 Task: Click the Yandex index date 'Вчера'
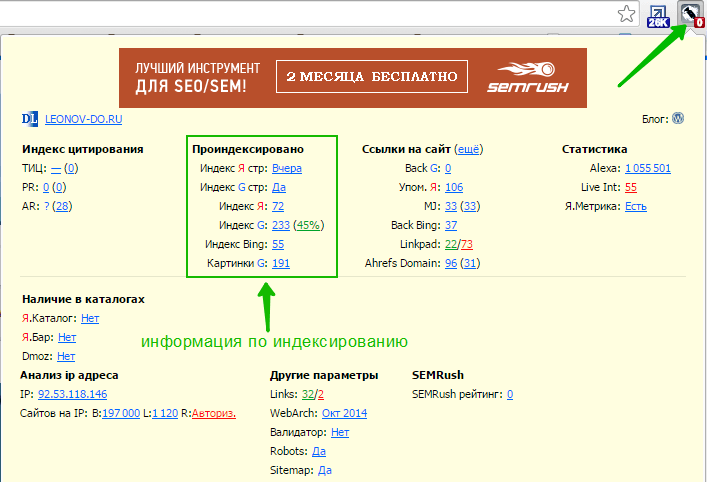pyautogui.click(x=286, y=168)
